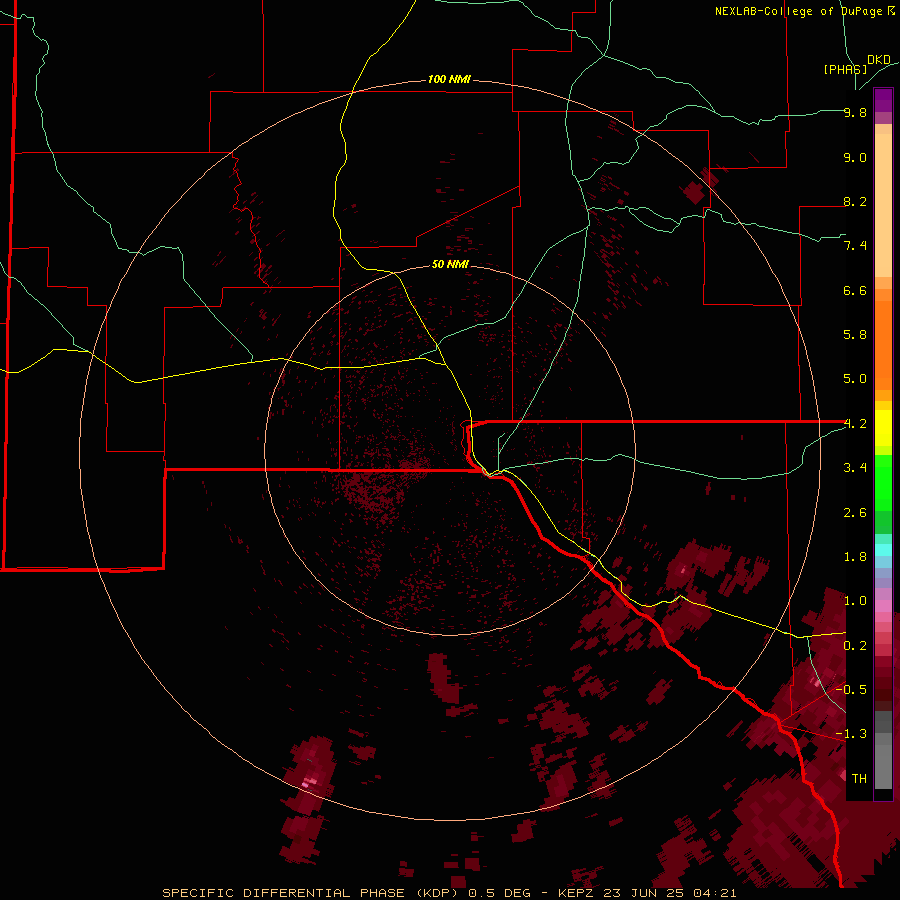Click the 9.8 legend value

pos(855,112)
